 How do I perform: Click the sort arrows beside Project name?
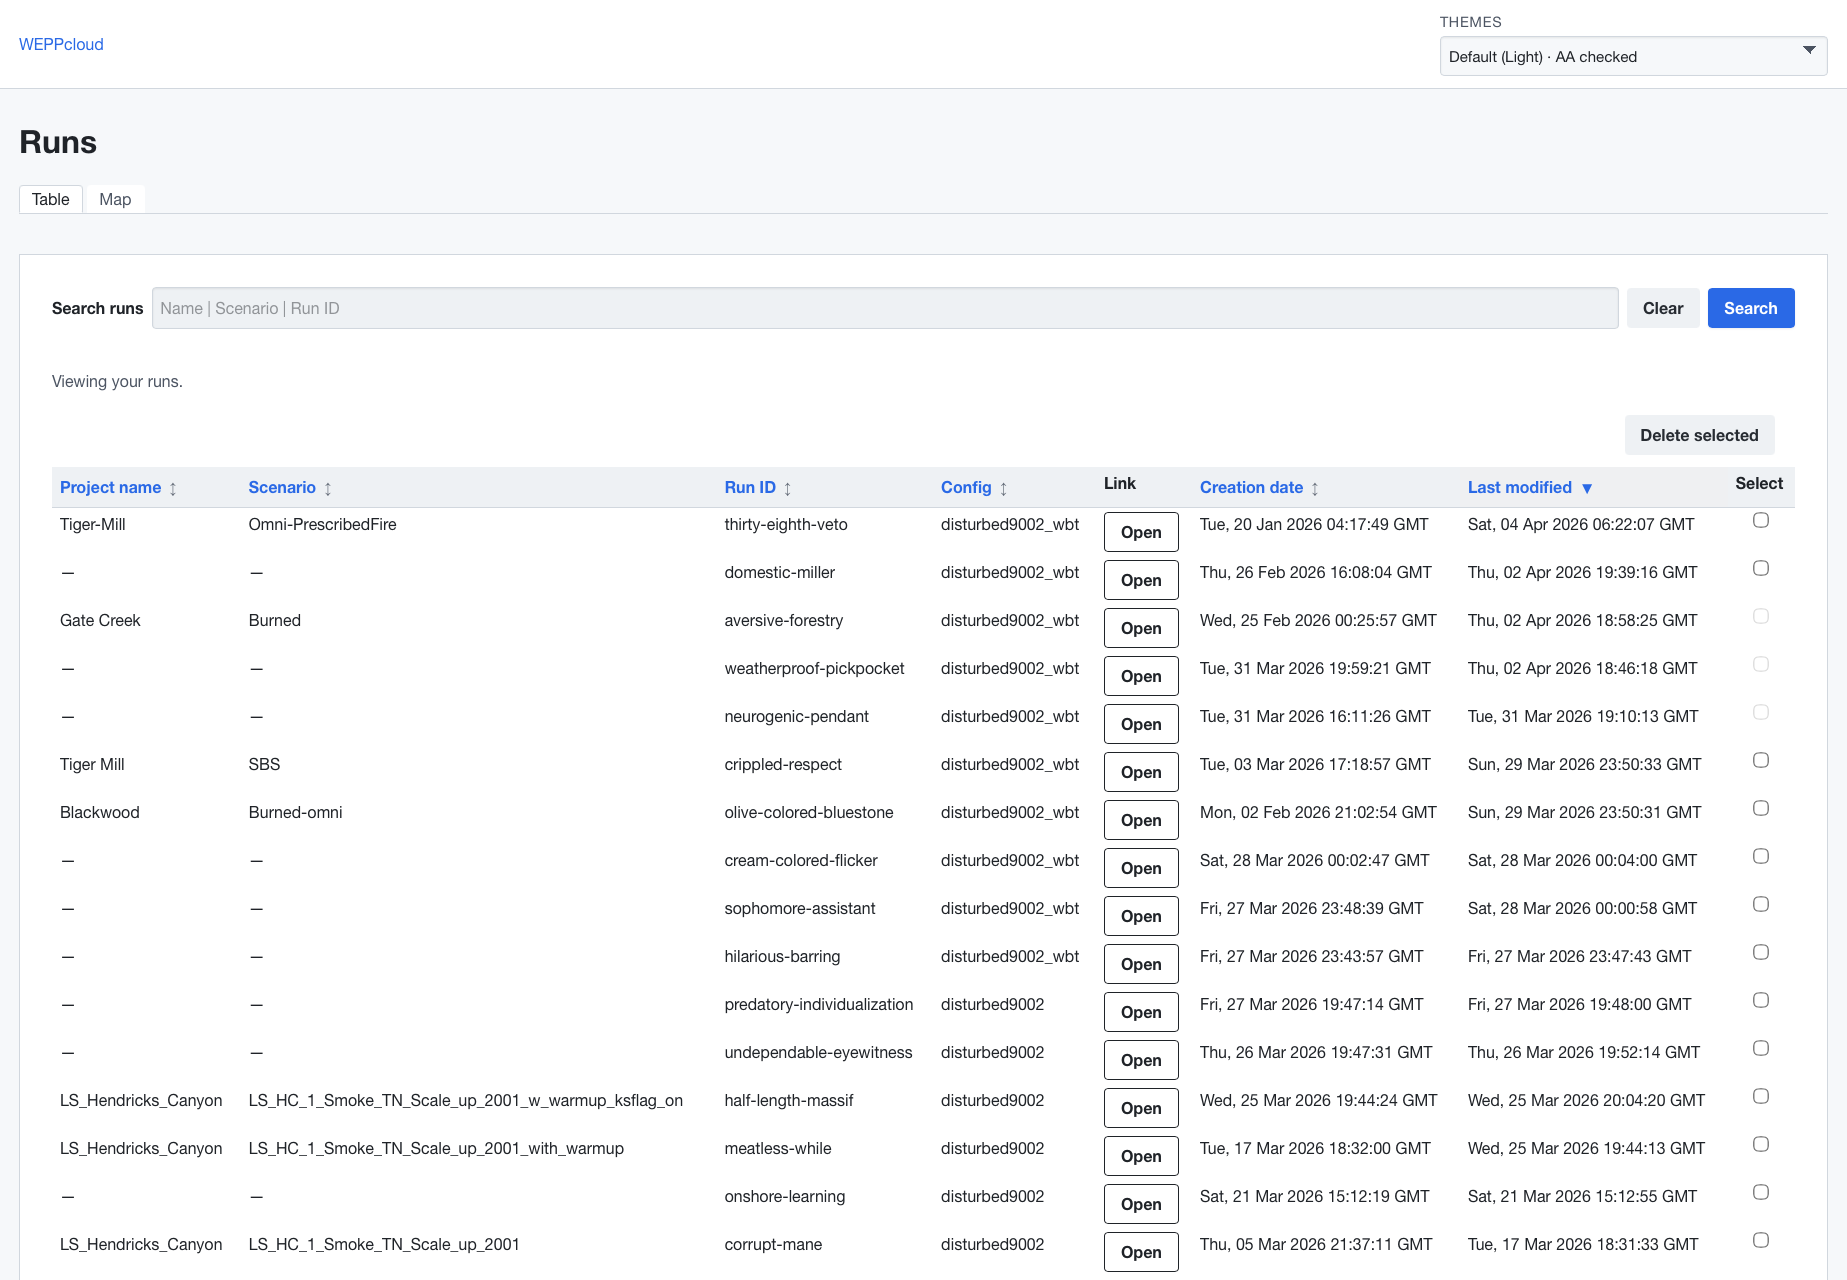[173, 489]
